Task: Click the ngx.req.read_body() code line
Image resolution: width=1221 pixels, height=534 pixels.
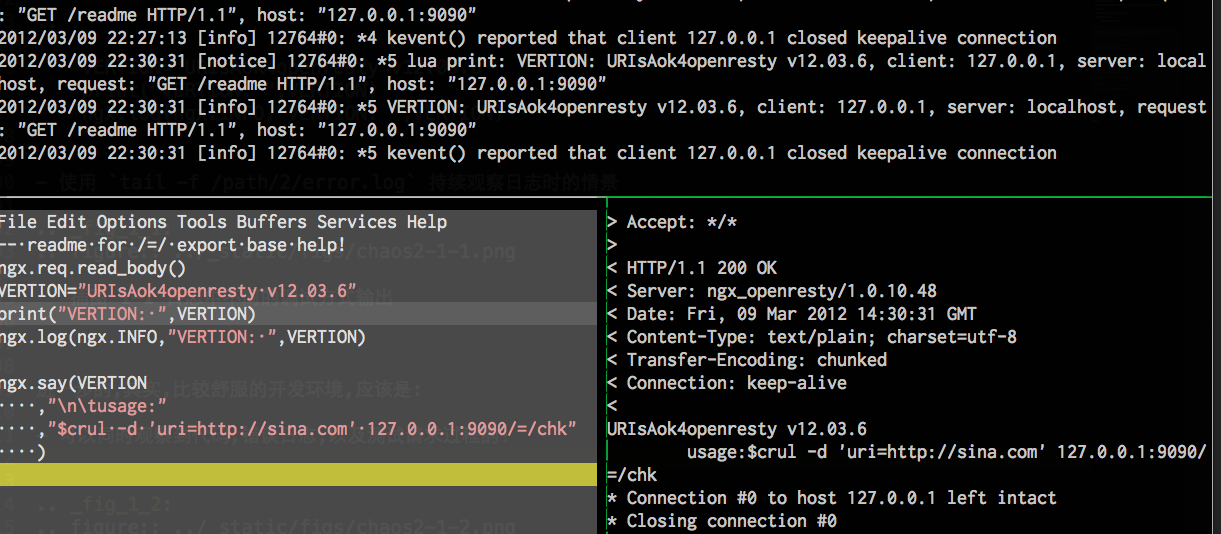Action: 93,268
